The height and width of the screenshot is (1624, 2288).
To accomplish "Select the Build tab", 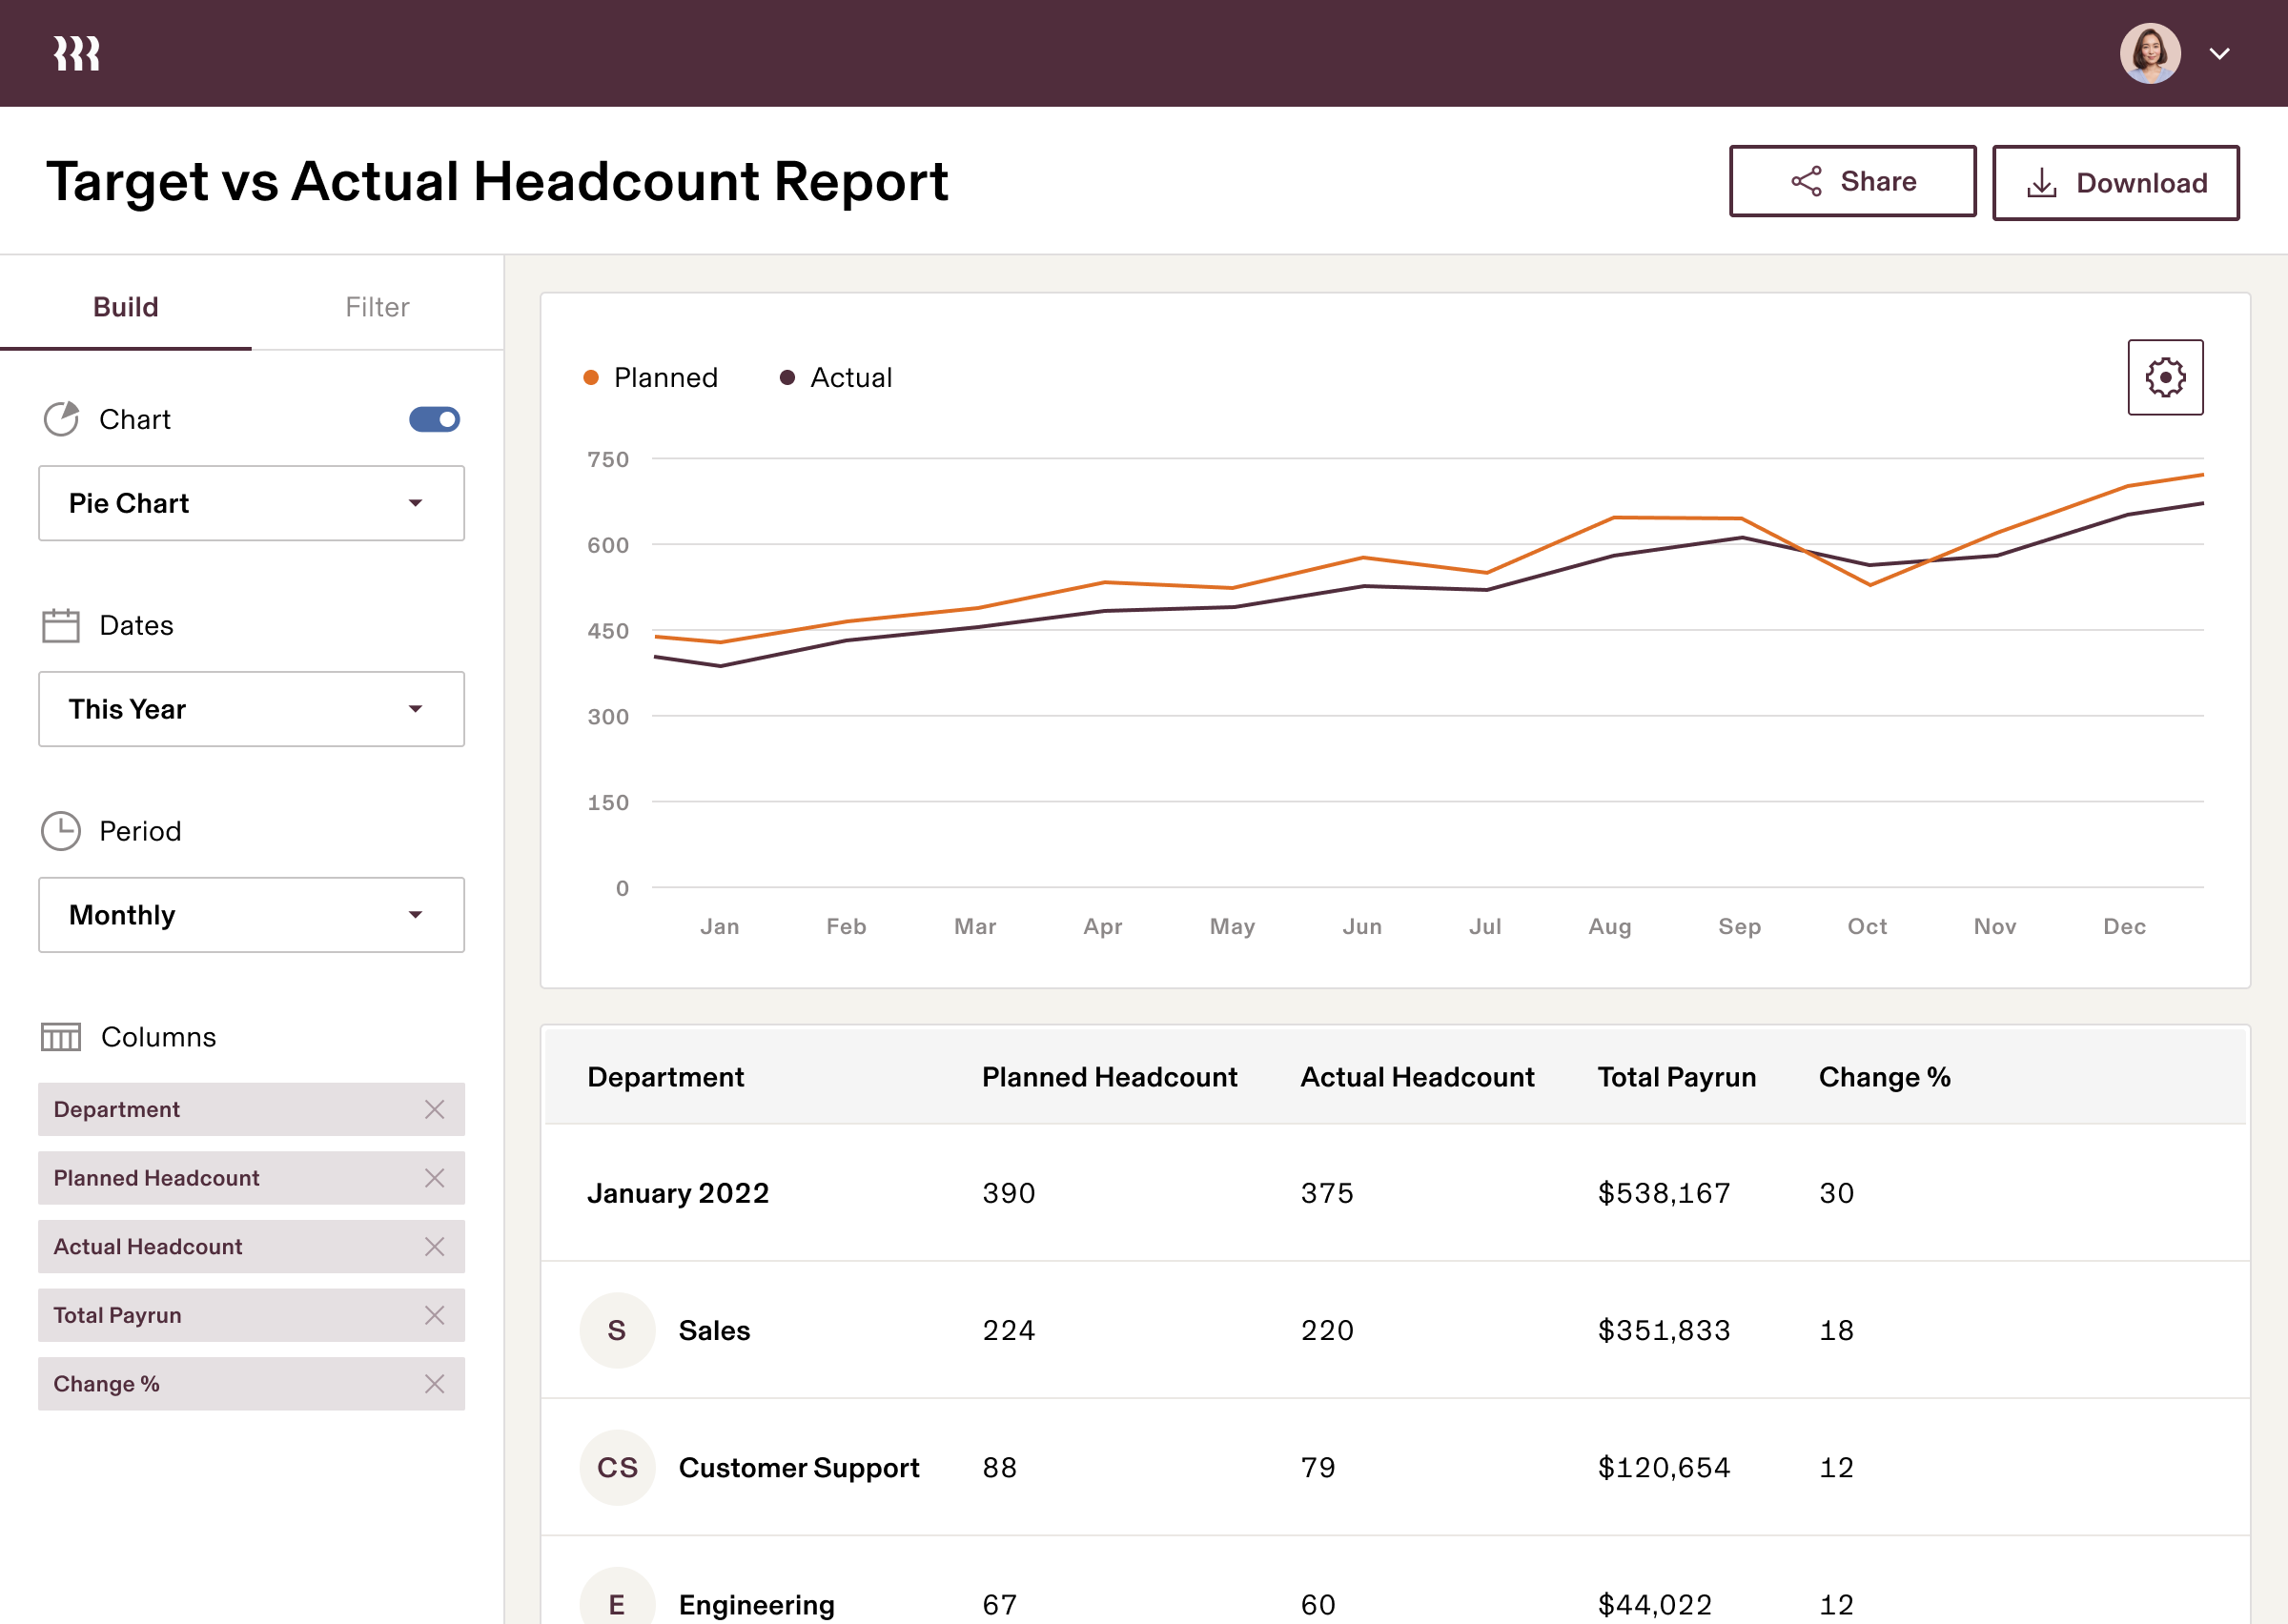I will [126, 306].
